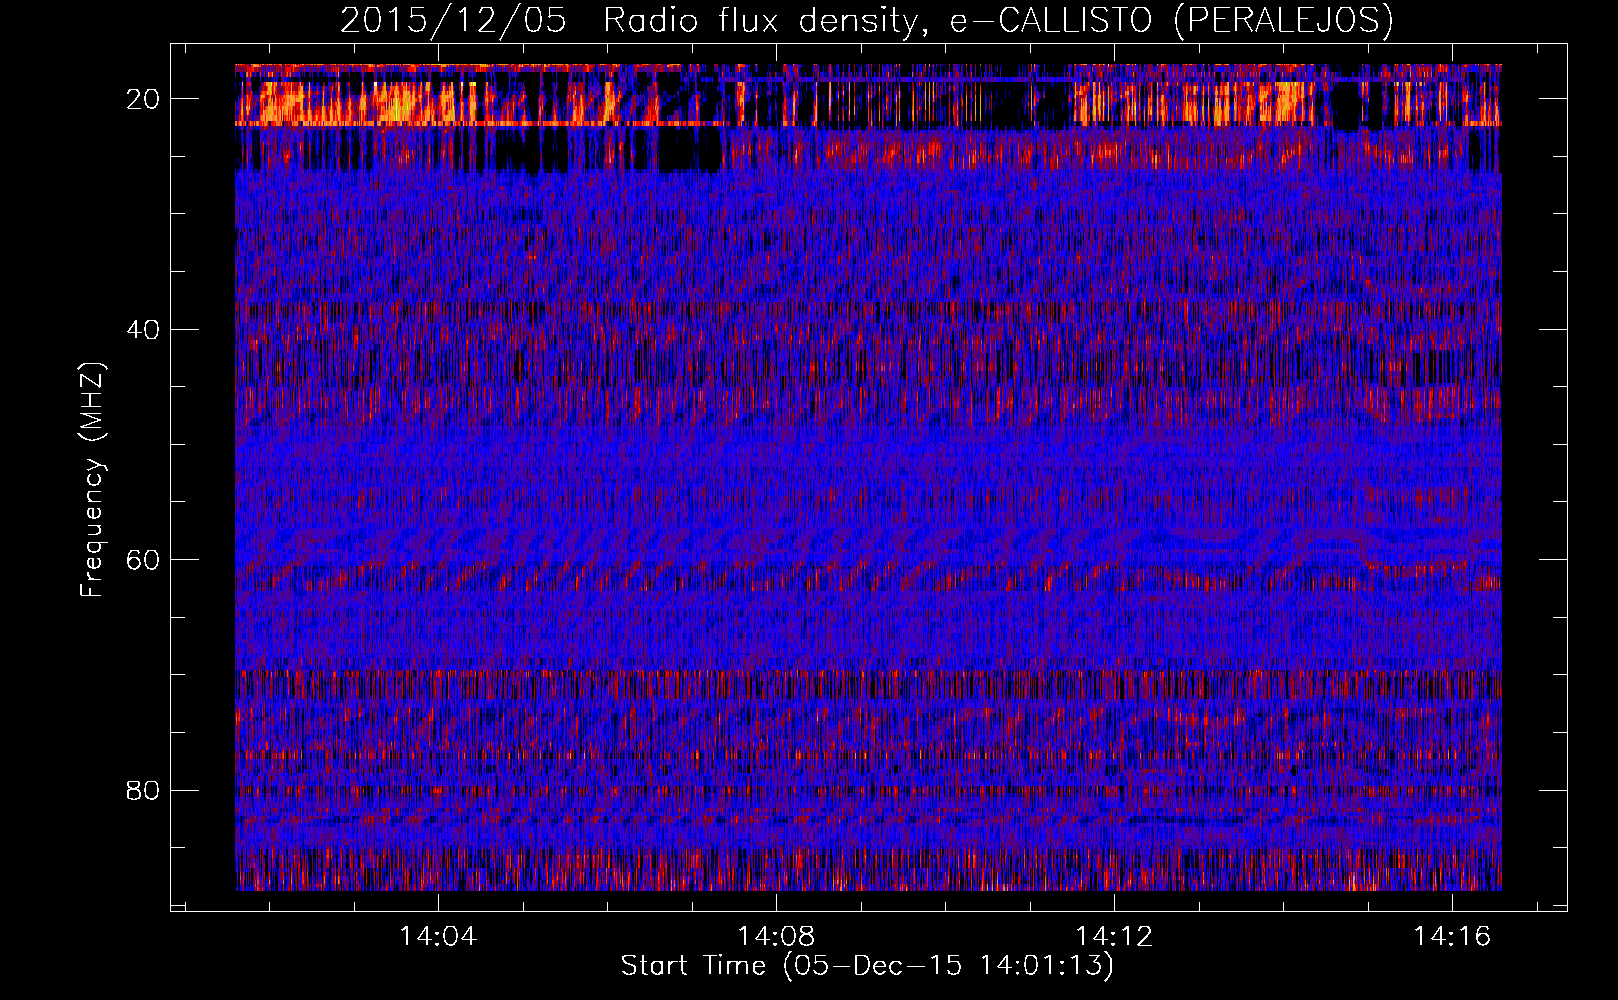Click the "Frequency (MHZ)" y-axis label
1618x1000 pixels.
pos(92,480)
